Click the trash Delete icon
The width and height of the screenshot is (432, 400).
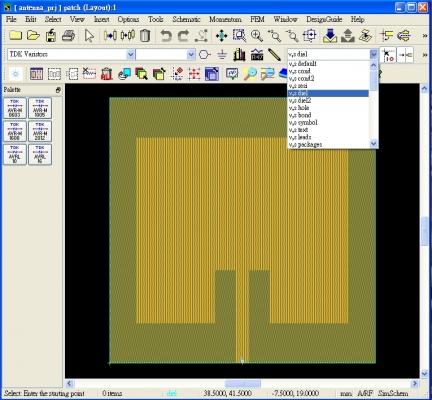point(145,35)
